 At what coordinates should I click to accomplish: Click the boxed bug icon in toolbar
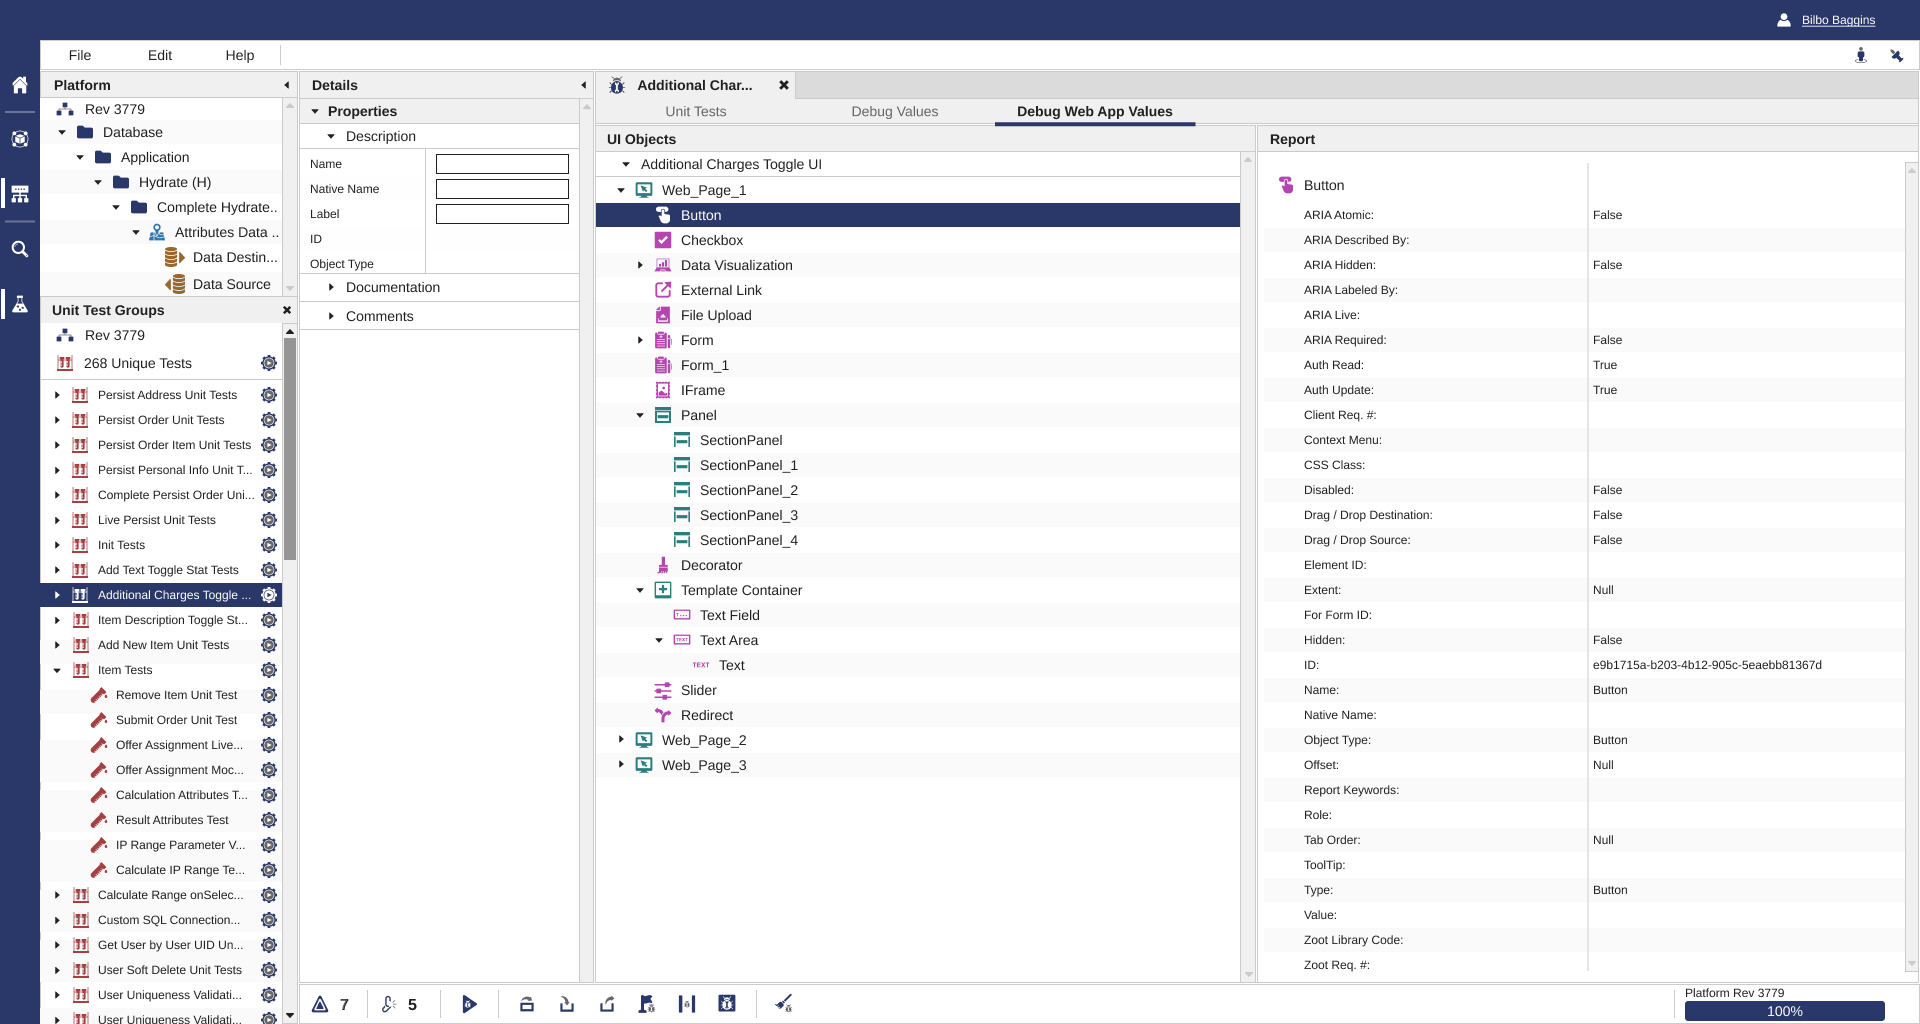pos(727,1004)
